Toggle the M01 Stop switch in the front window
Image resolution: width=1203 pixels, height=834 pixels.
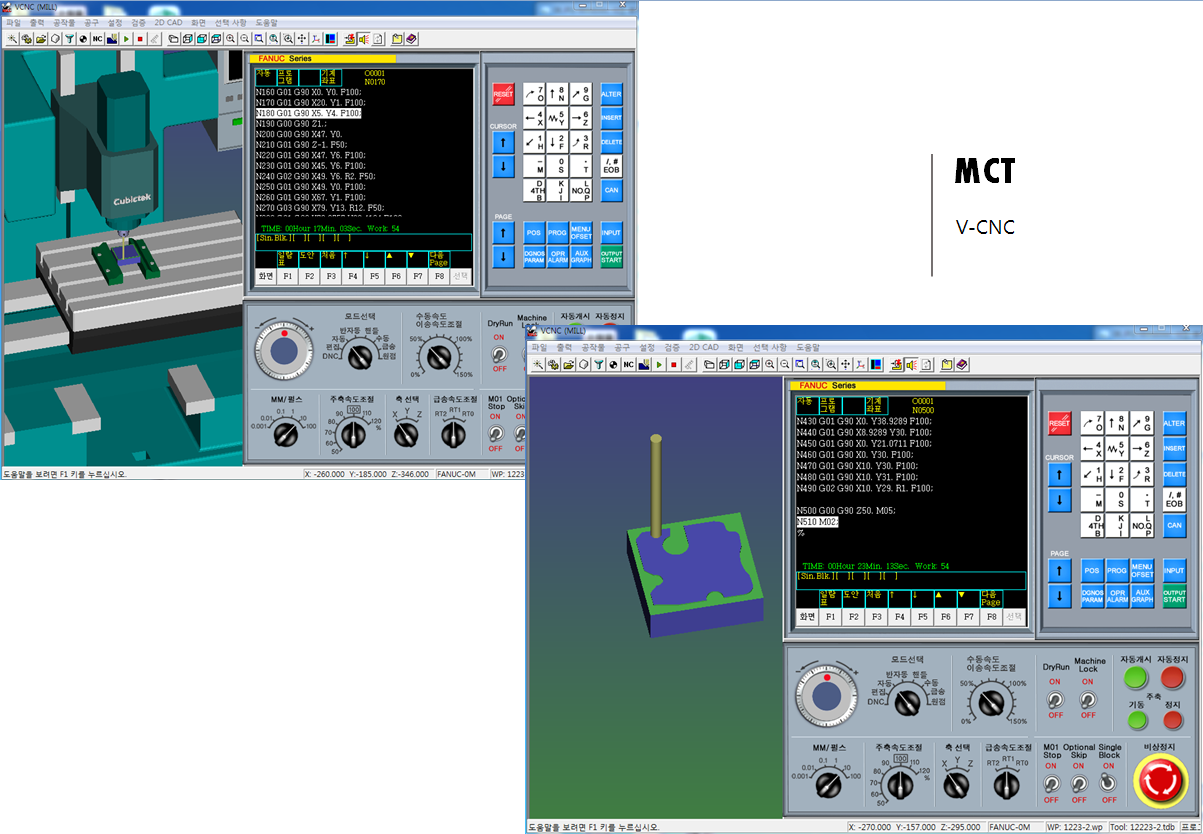tap(1051, 784)
